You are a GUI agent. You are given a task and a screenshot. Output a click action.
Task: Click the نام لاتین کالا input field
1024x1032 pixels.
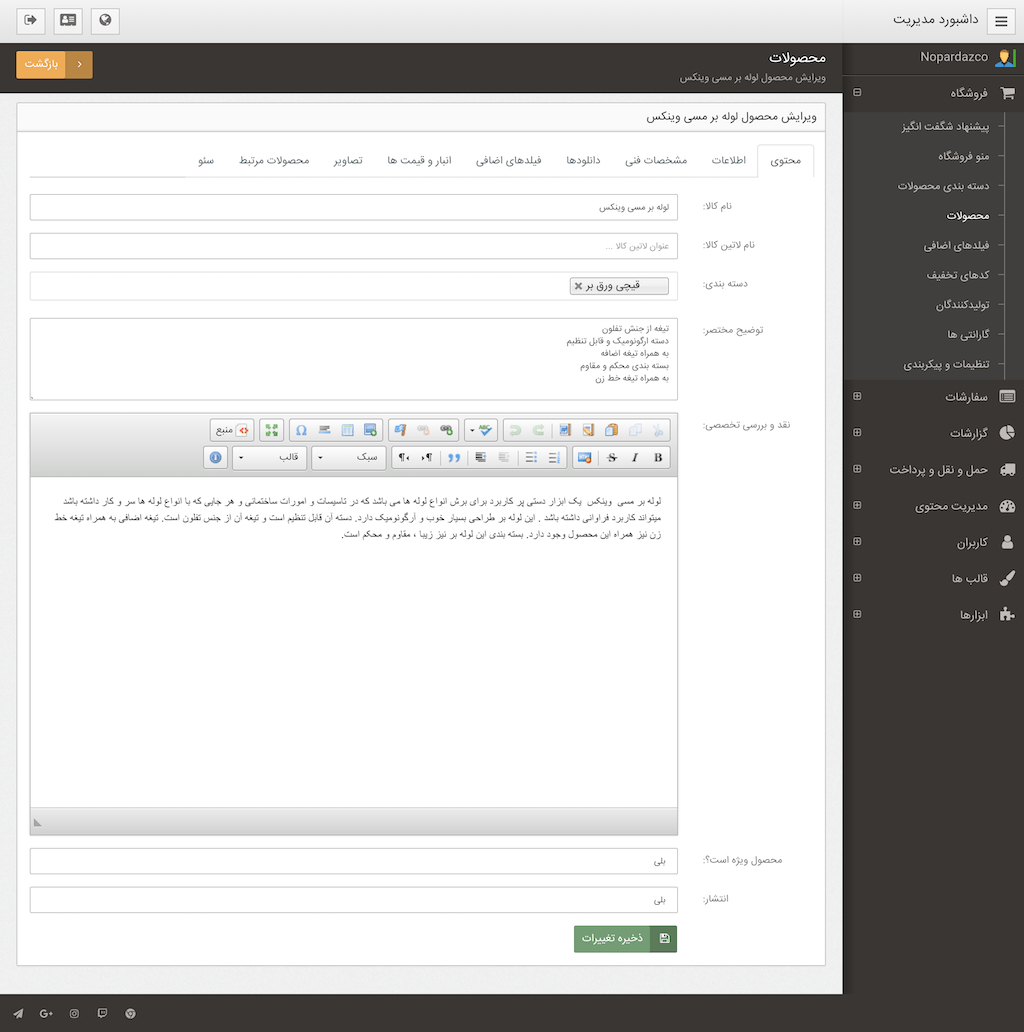coord(354,246)
